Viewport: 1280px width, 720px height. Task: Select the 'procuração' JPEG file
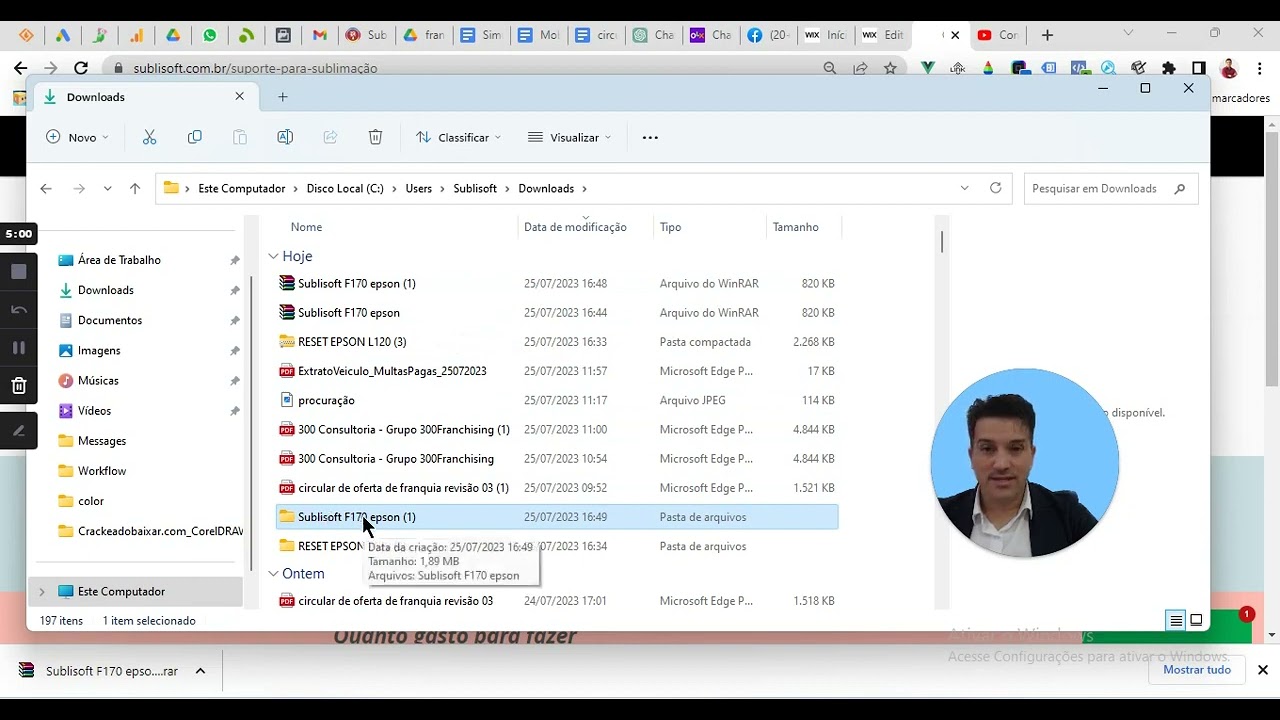pyautogui.click(x=556, y=400)
